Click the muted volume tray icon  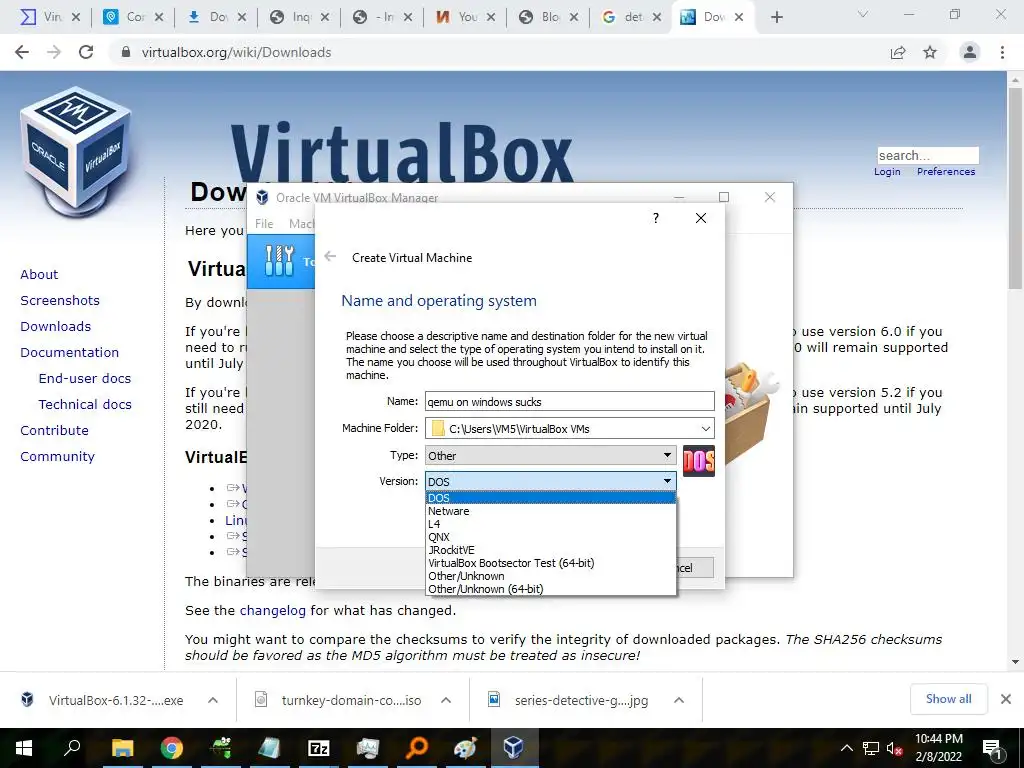click(894, 748)
